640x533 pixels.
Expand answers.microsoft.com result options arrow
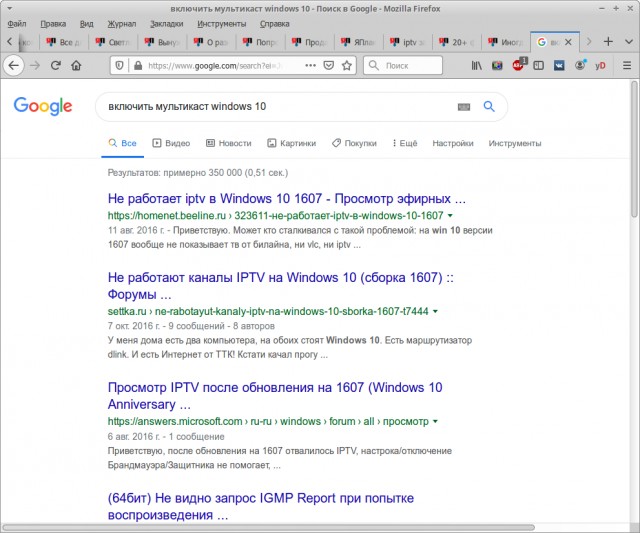coord(435,422)
